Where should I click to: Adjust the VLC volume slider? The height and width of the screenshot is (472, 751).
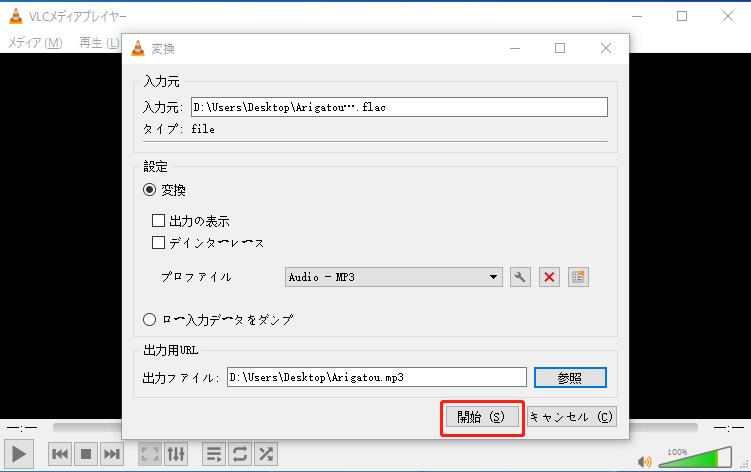pyautogui.click(x=695, y=458)
